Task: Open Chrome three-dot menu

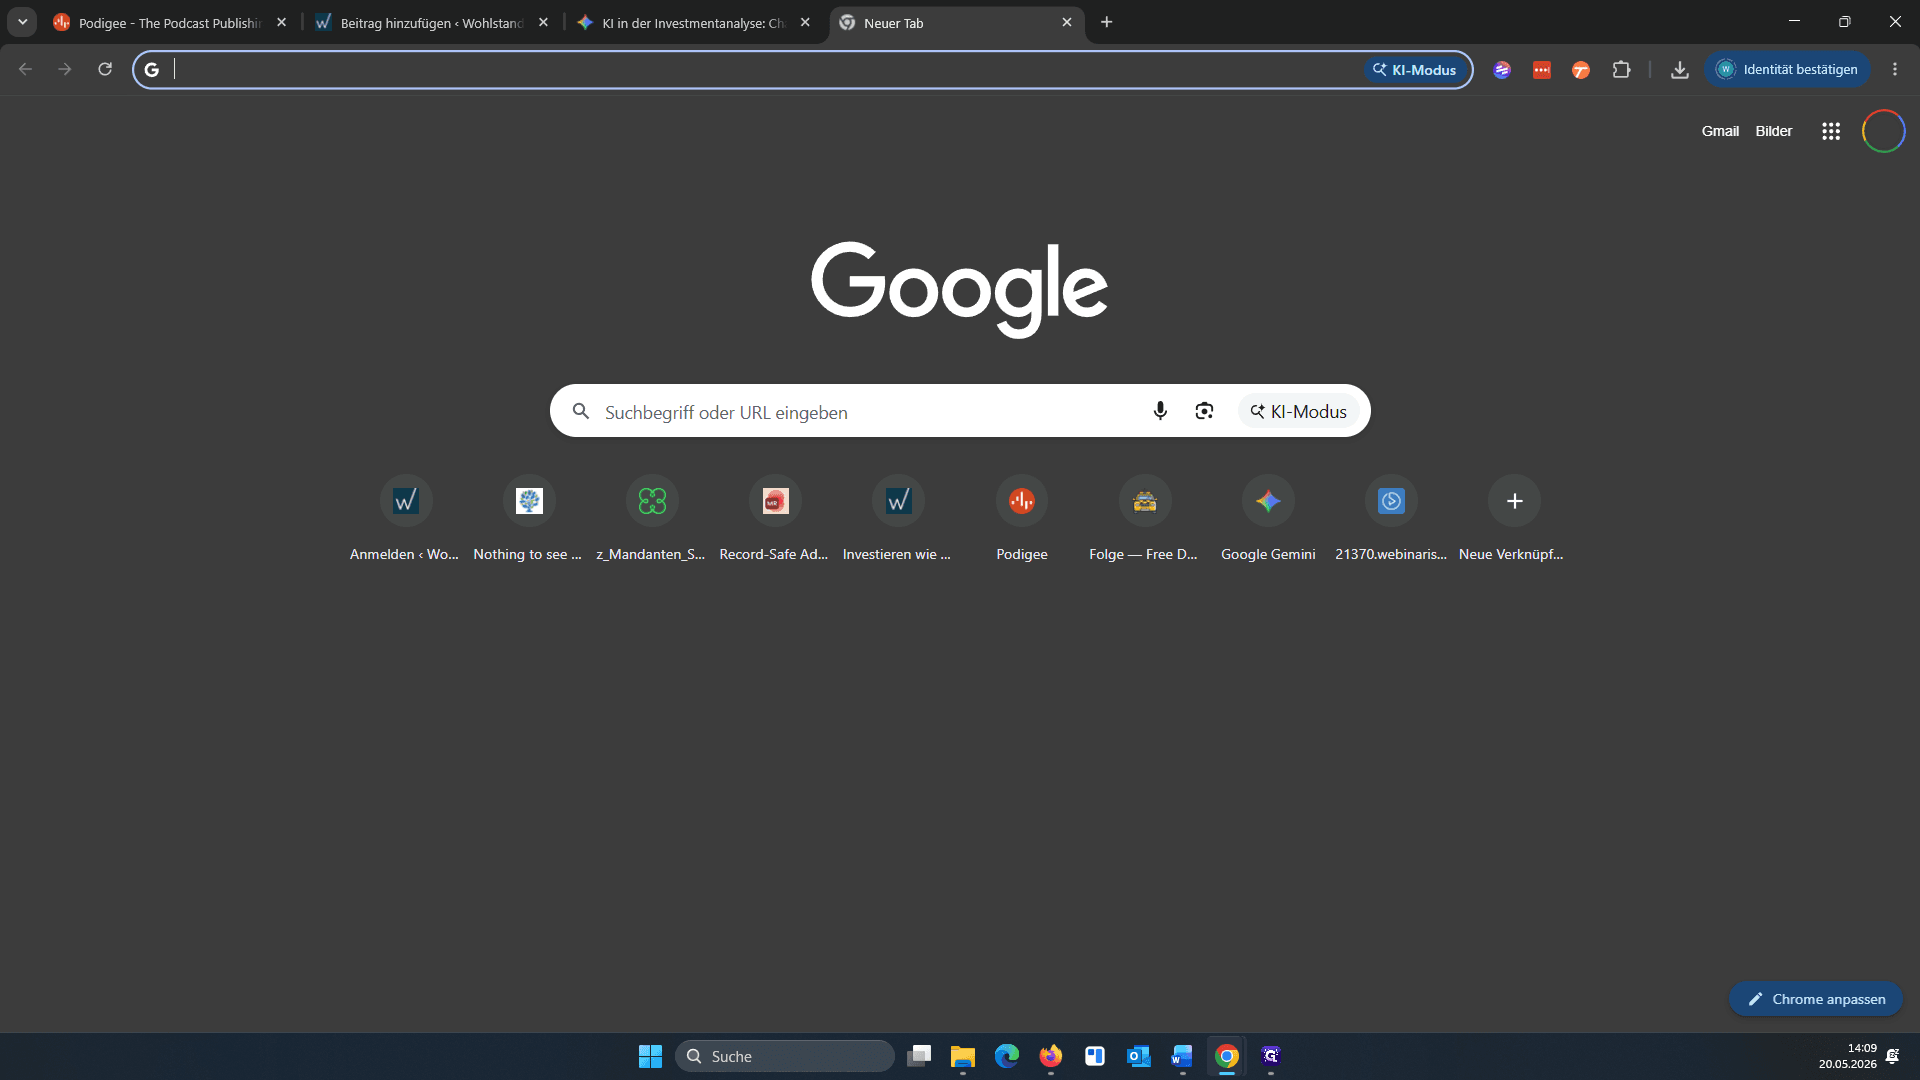Action: pos(1895,69)
